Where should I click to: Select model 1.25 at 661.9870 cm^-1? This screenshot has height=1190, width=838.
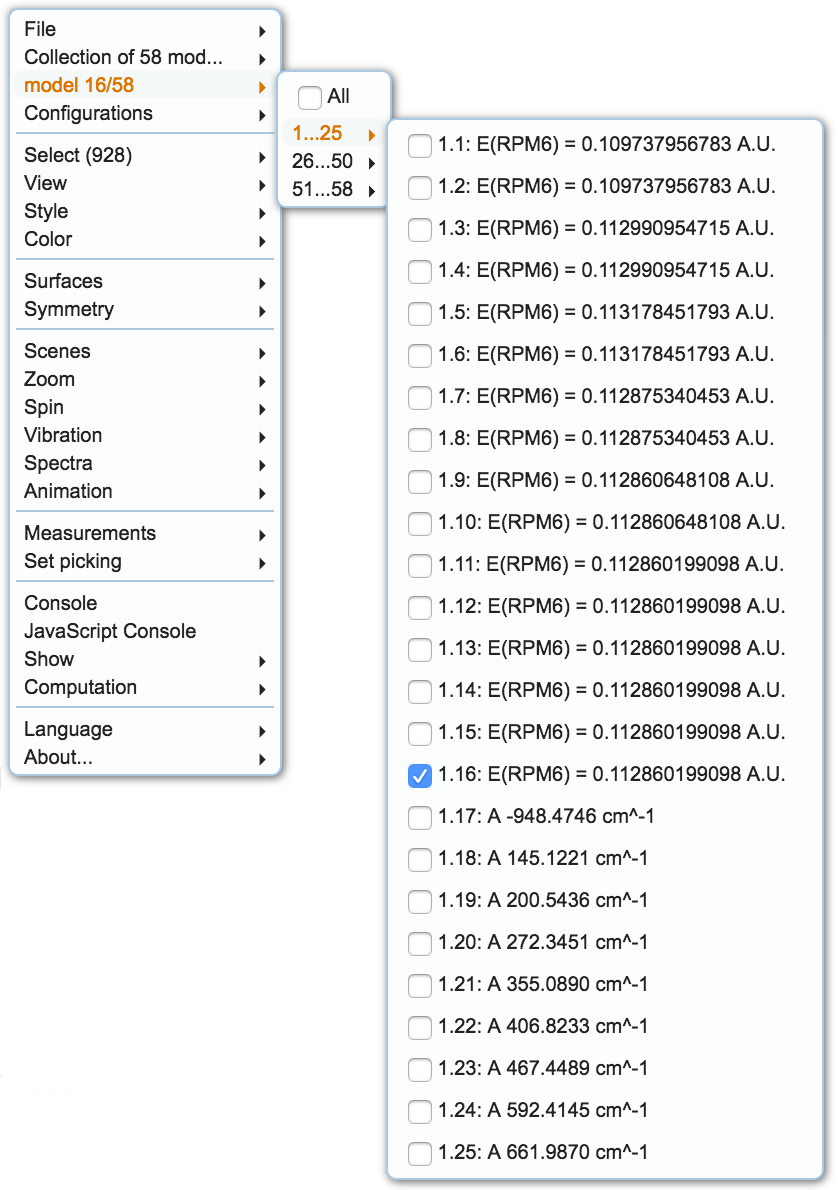[x=420, y=1153]
